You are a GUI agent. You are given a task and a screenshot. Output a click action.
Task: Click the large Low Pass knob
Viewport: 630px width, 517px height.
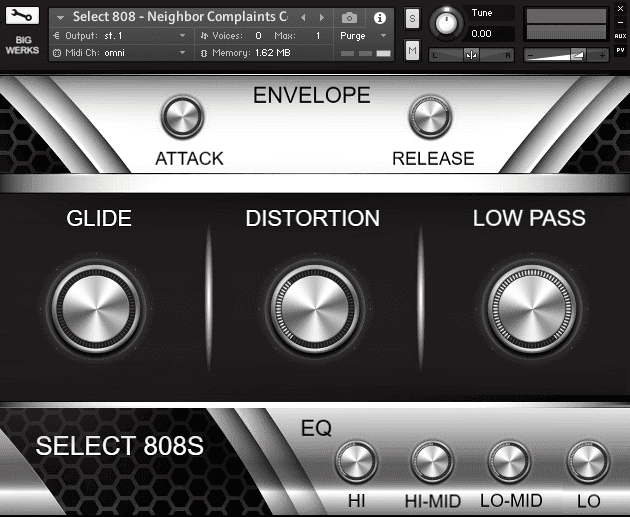pyautogui.click(x=532, y=309)
